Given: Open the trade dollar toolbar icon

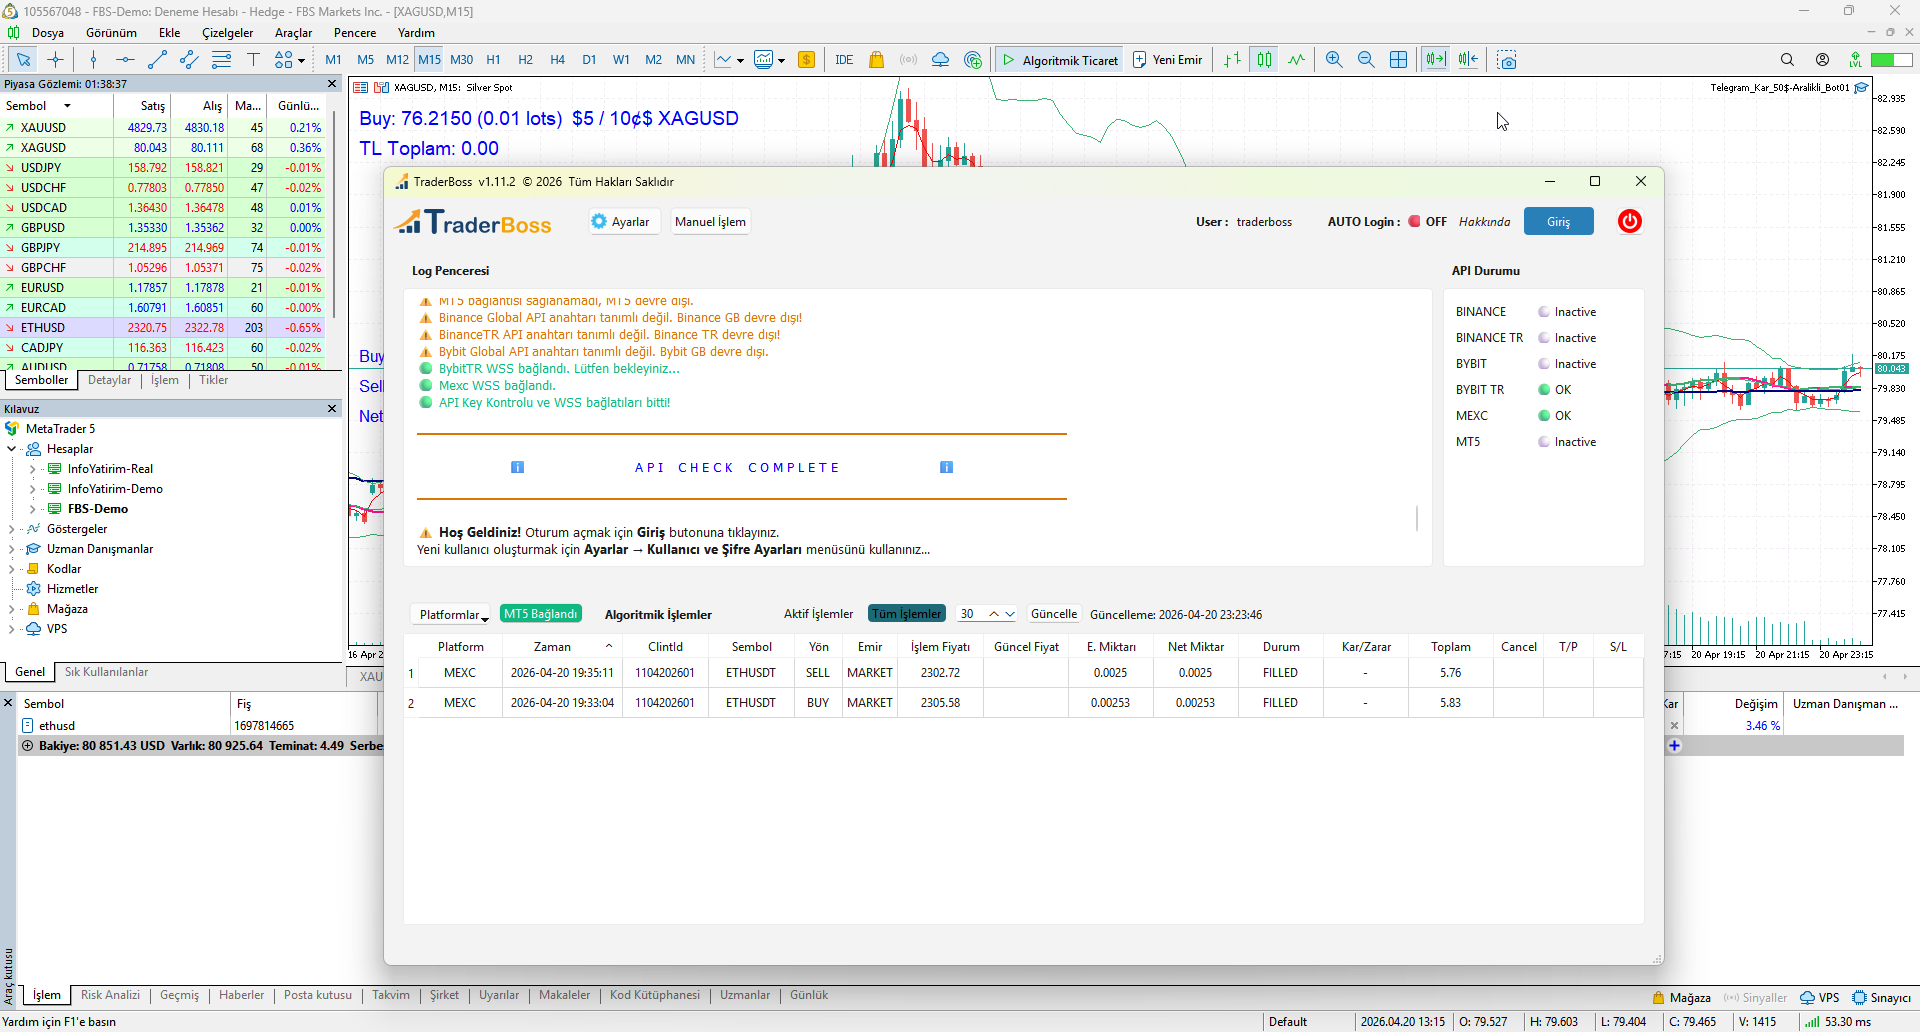Looking at the screenshot, I should click(807, 60).
